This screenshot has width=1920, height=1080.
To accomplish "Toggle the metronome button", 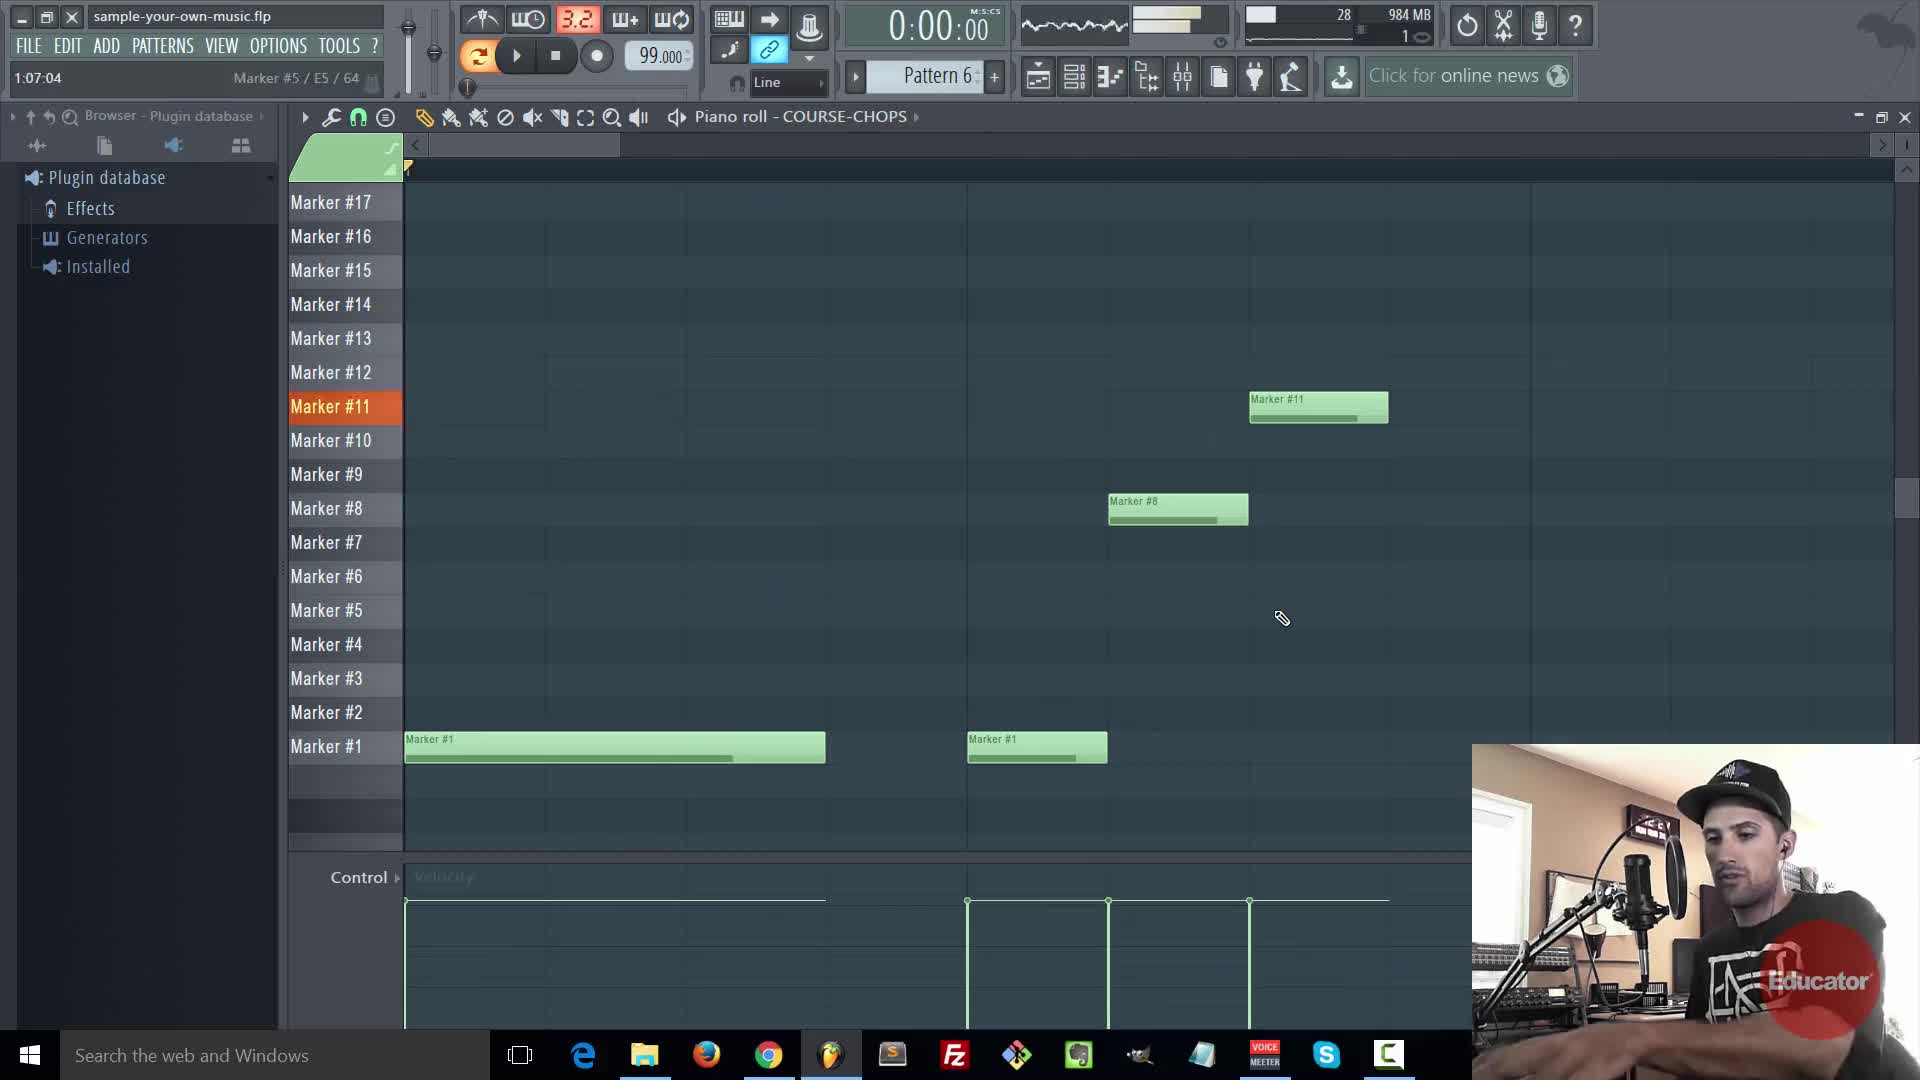I will click(482, 19).
